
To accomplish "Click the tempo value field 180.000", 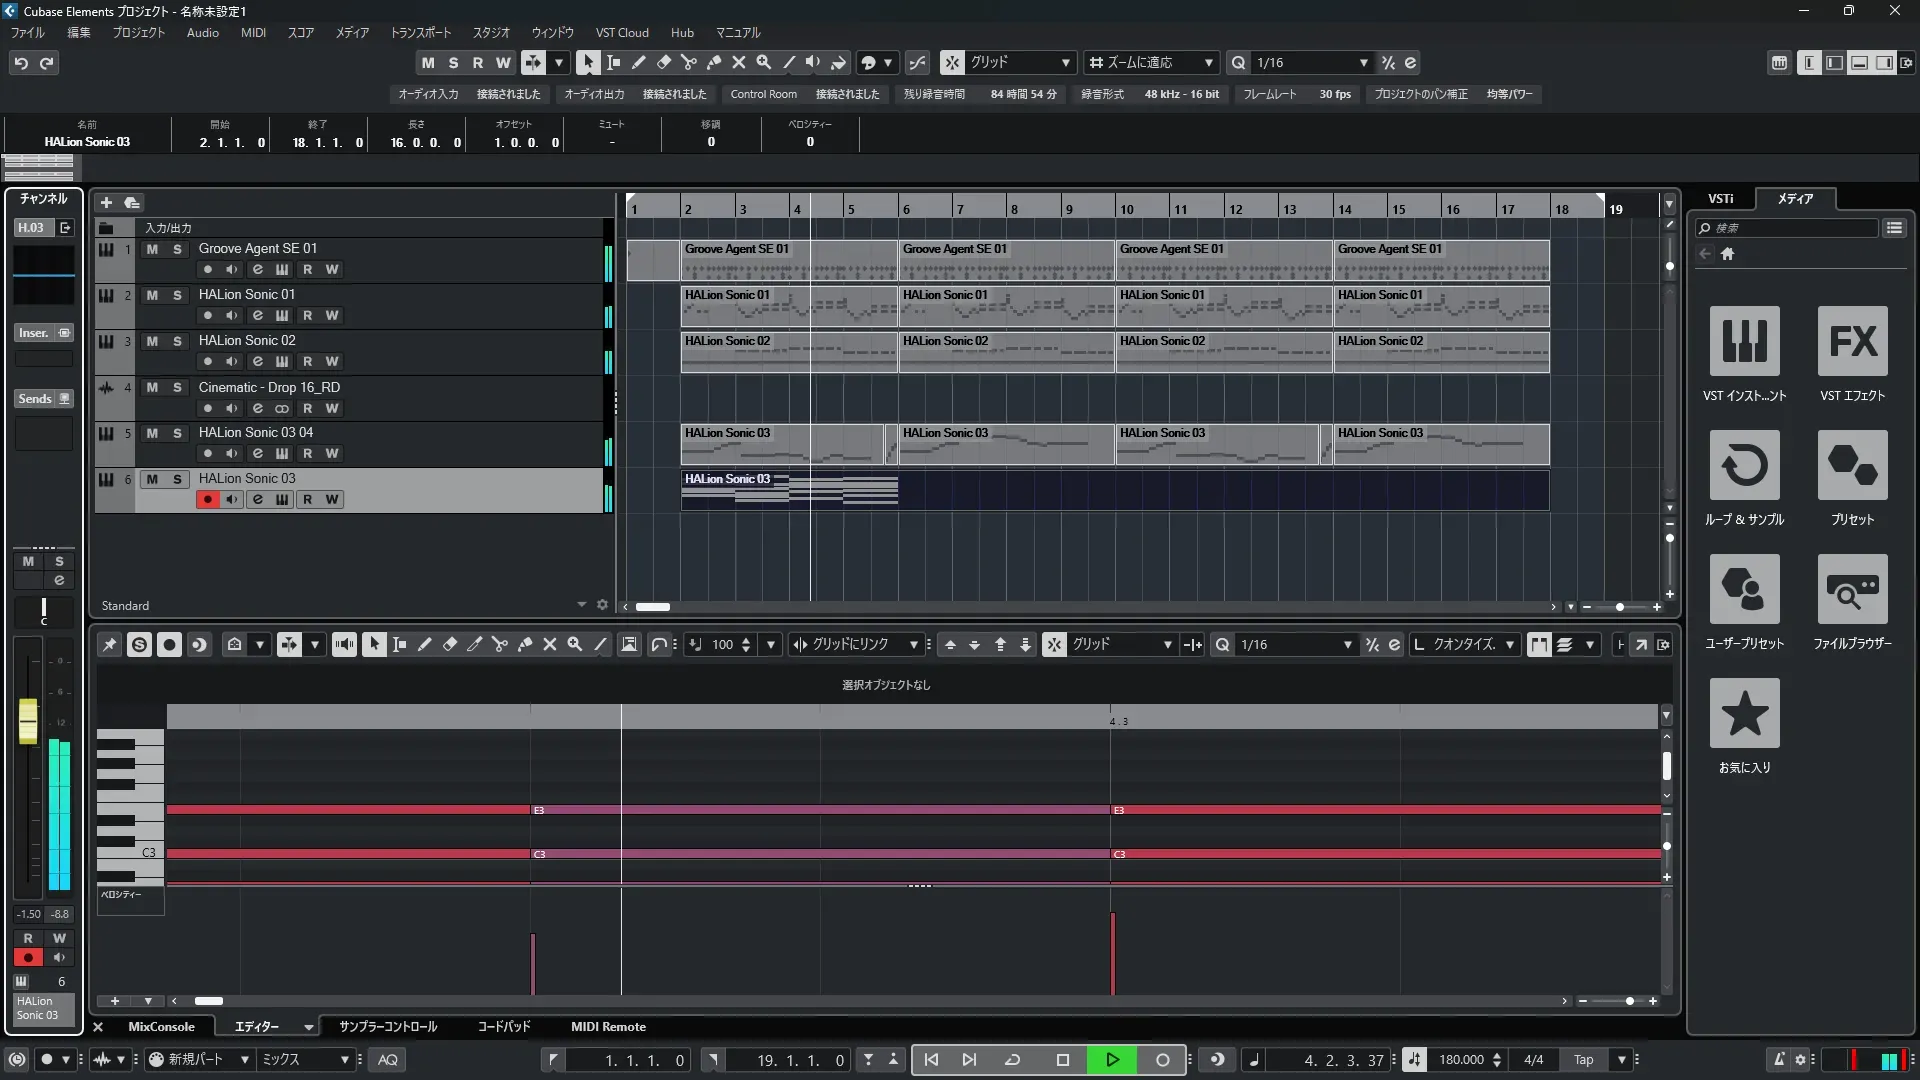I will tap(1460, 1060).
